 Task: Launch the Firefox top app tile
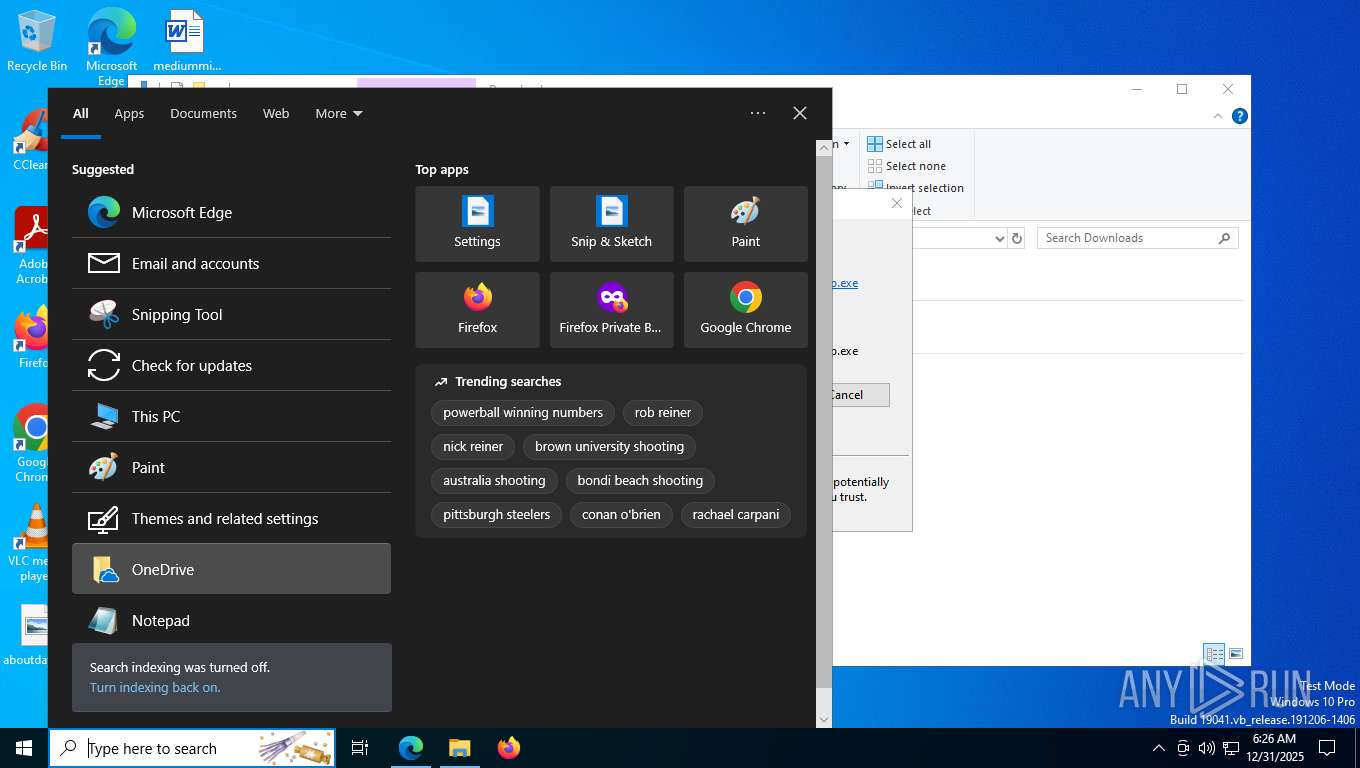(477, 310)
